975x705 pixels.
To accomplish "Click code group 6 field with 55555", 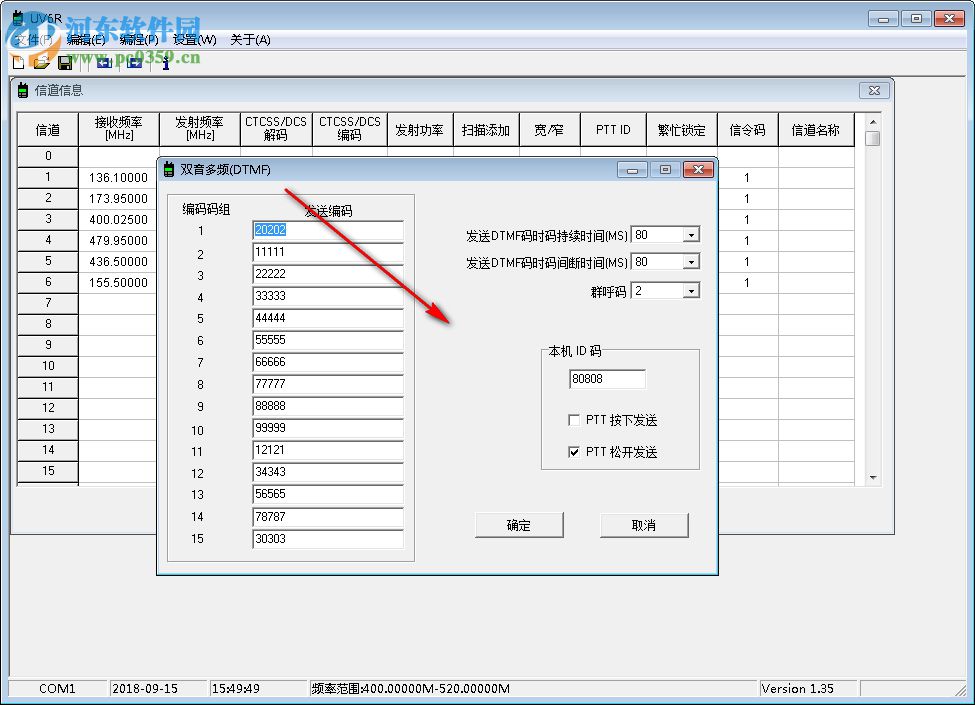I will 328,340.
